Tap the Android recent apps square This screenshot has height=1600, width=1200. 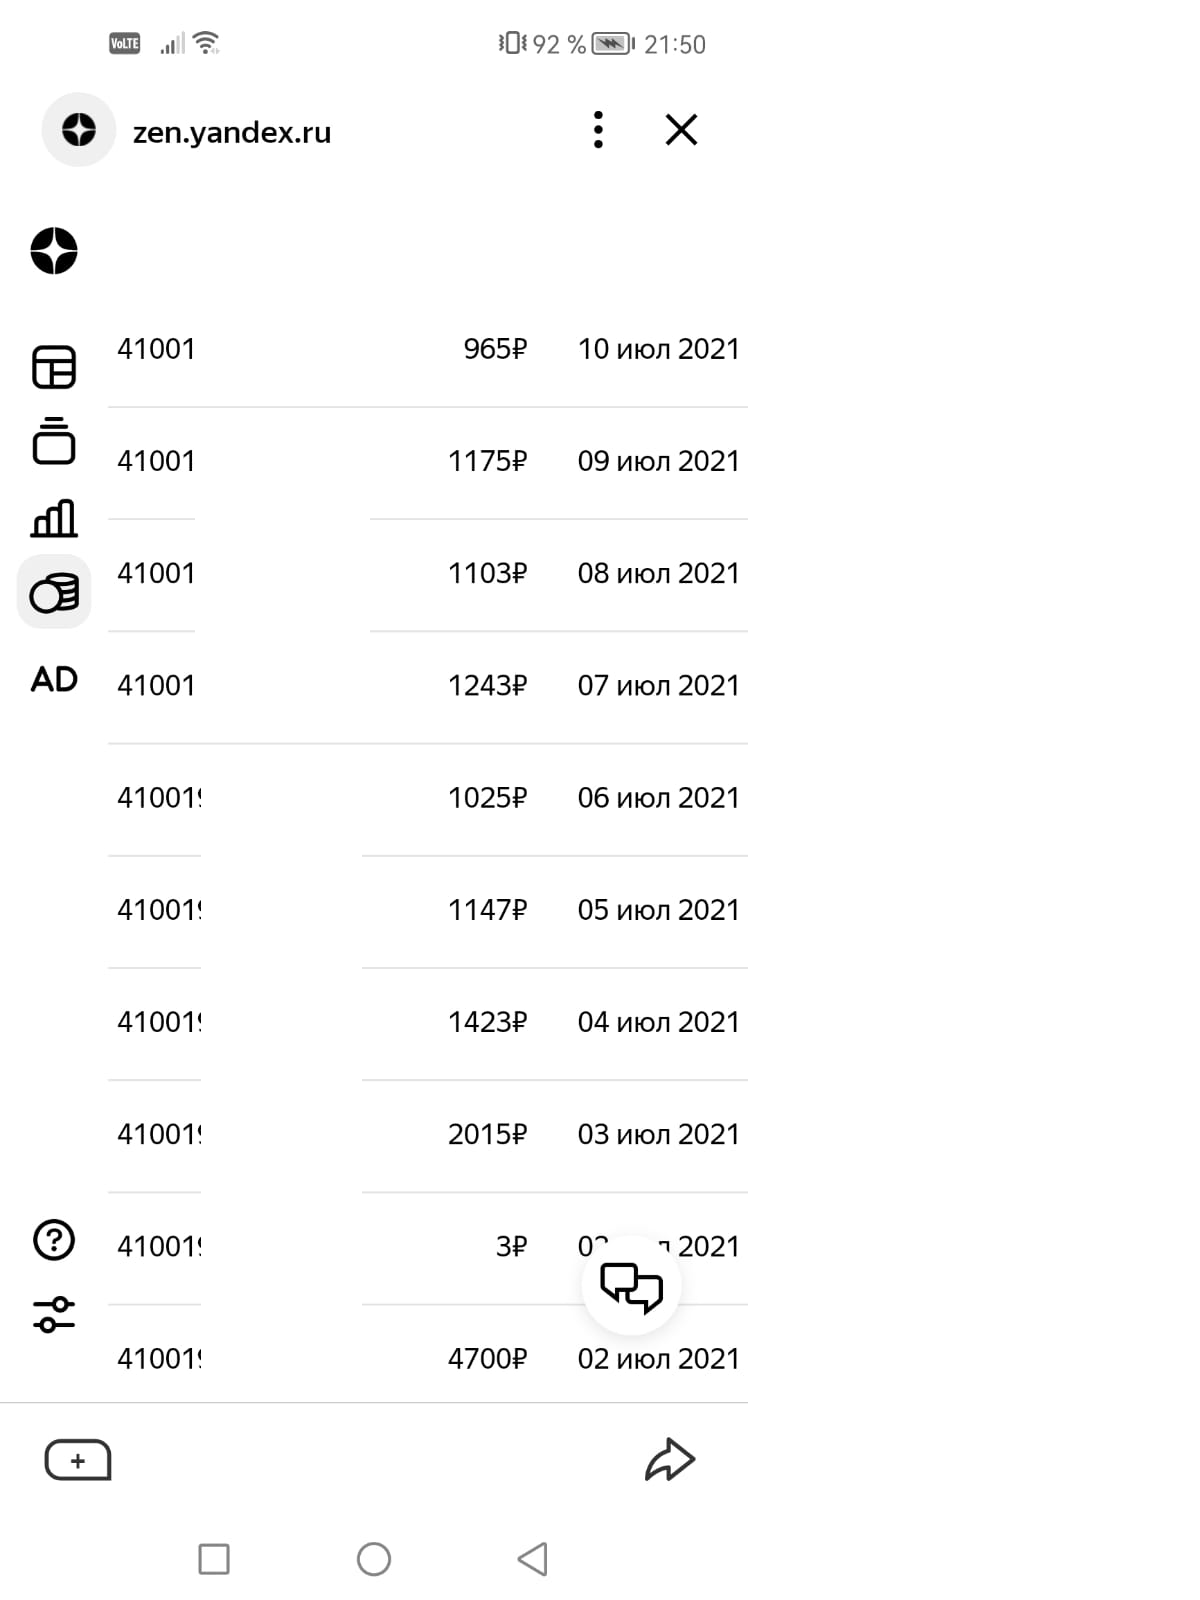point(214,1558)
